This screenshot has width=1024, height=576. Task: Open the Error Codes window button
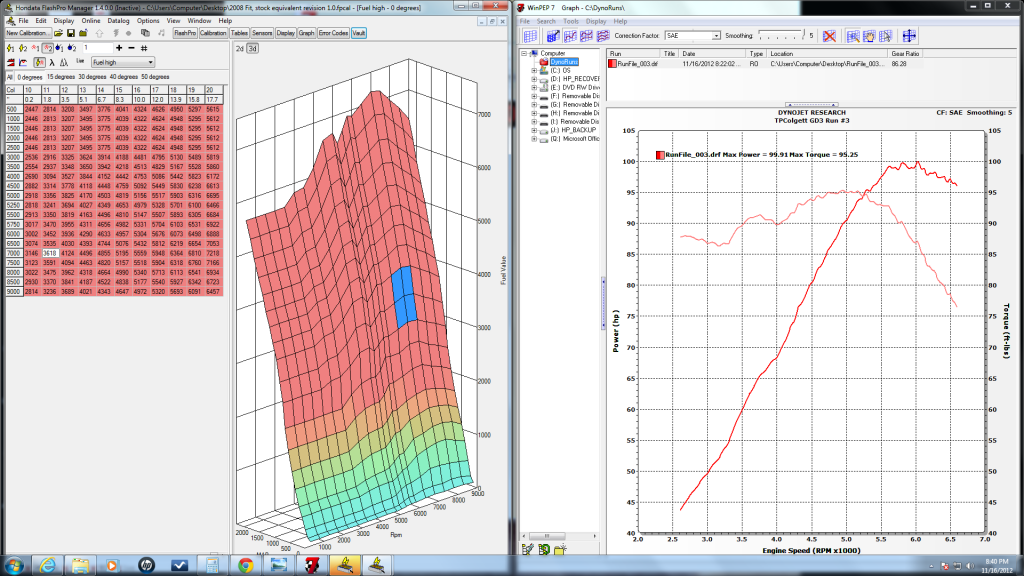pos(333,33)
